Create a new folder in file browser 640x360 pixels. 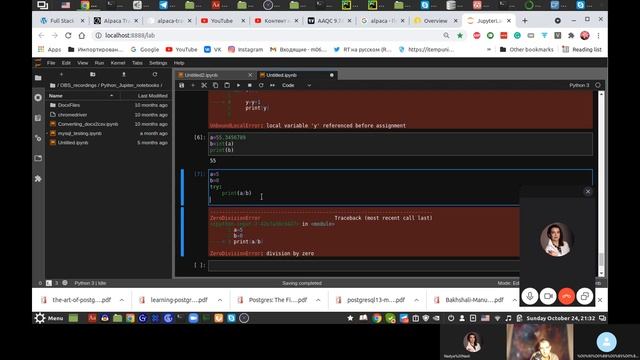click(93, 74)
